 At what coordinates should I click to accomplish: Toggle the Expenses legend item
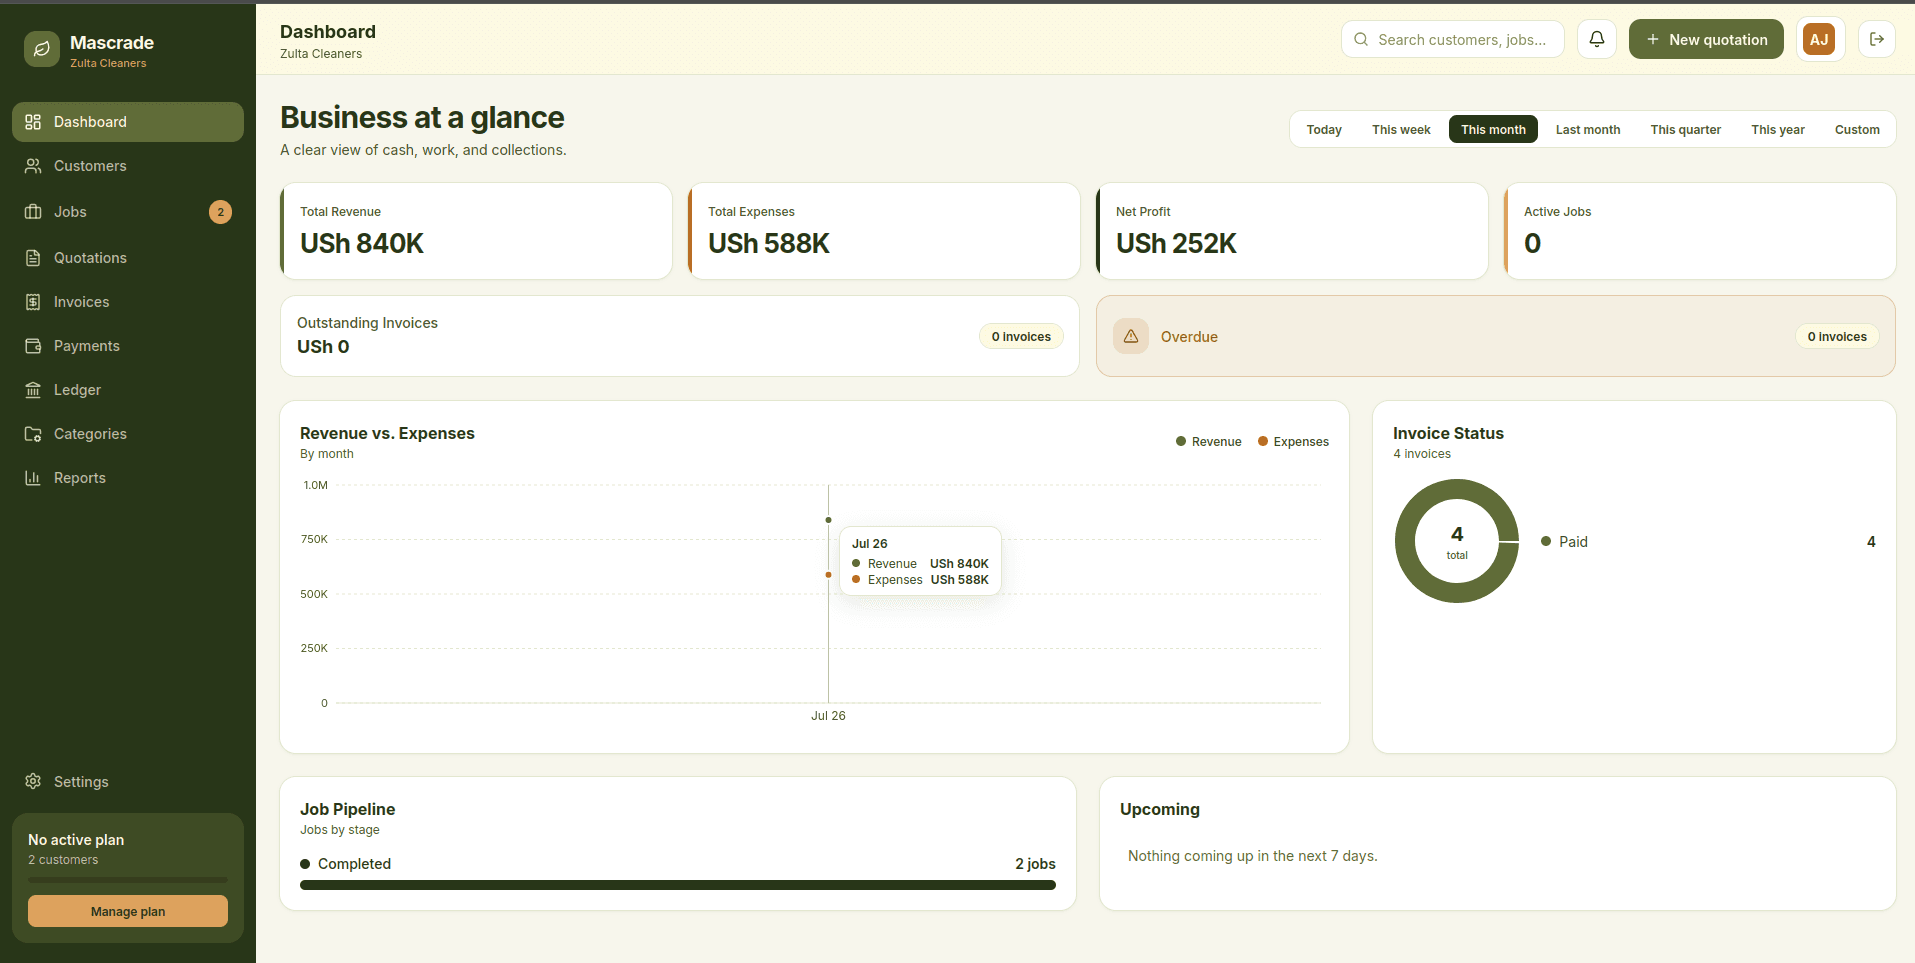(x=1293, y=442)
